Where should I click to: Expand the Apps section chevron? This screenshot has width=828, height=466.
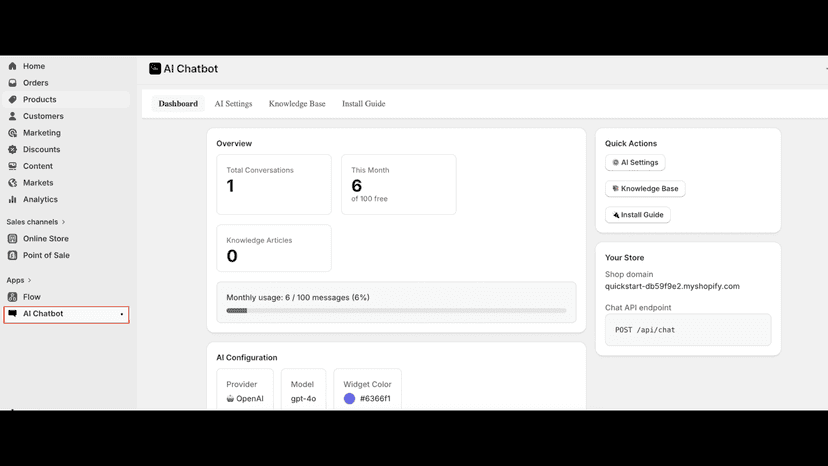[x=30, y=280]
